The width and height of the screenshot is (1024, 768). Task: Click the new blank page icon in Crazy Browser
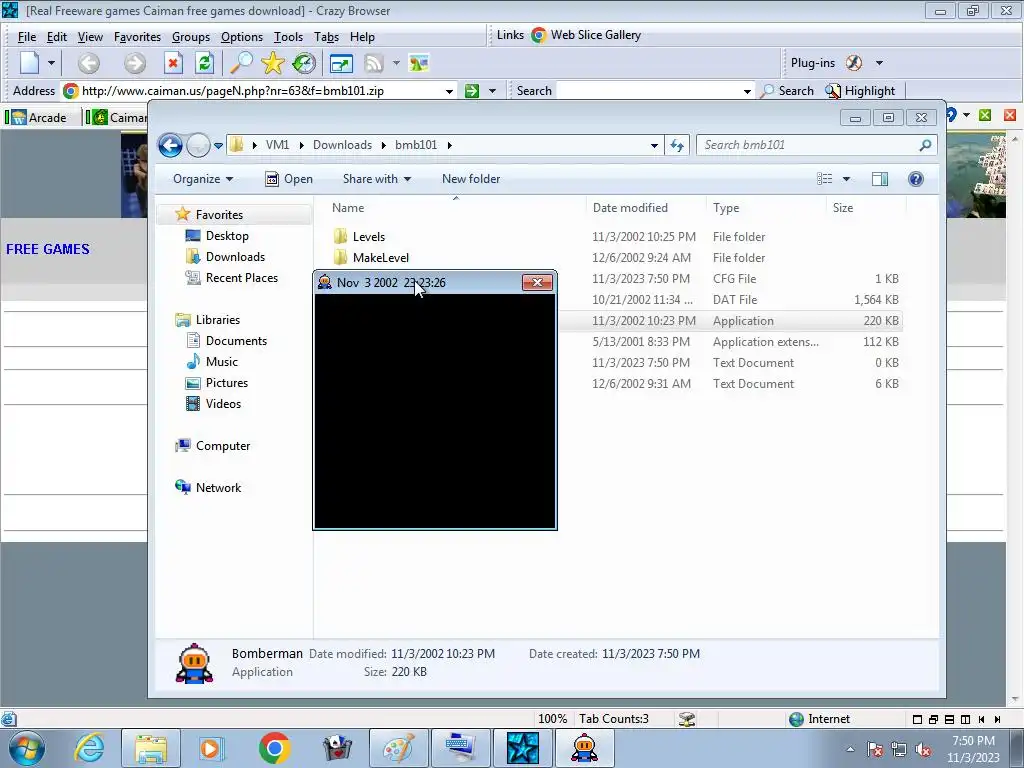click(29, 63)
